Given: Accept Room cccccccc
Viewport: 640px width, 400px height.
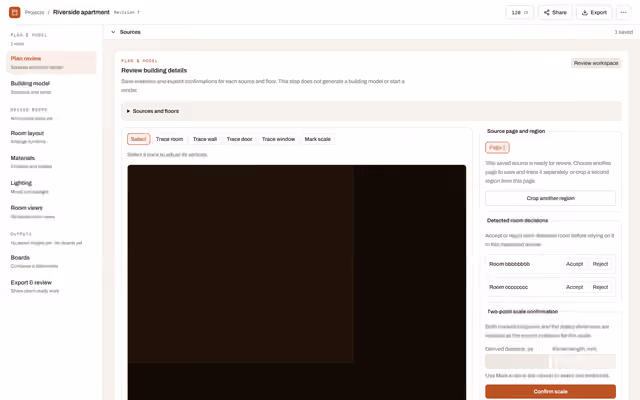Looking at the screenshot, I should point(574,287).
